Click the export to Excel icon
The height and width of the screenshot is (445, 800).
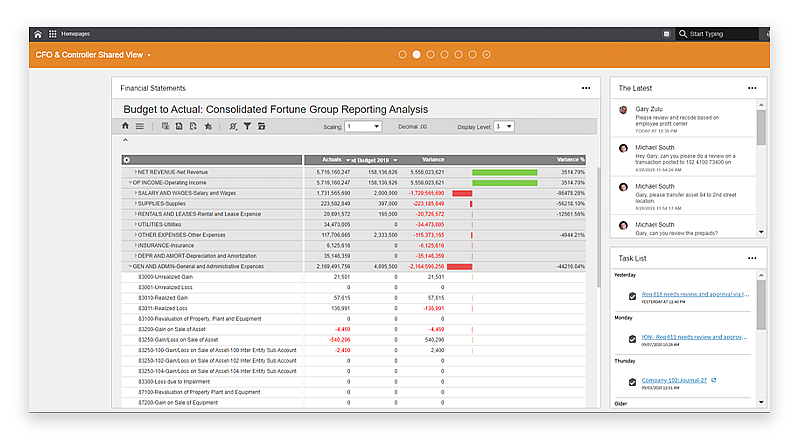pos(165,126)
